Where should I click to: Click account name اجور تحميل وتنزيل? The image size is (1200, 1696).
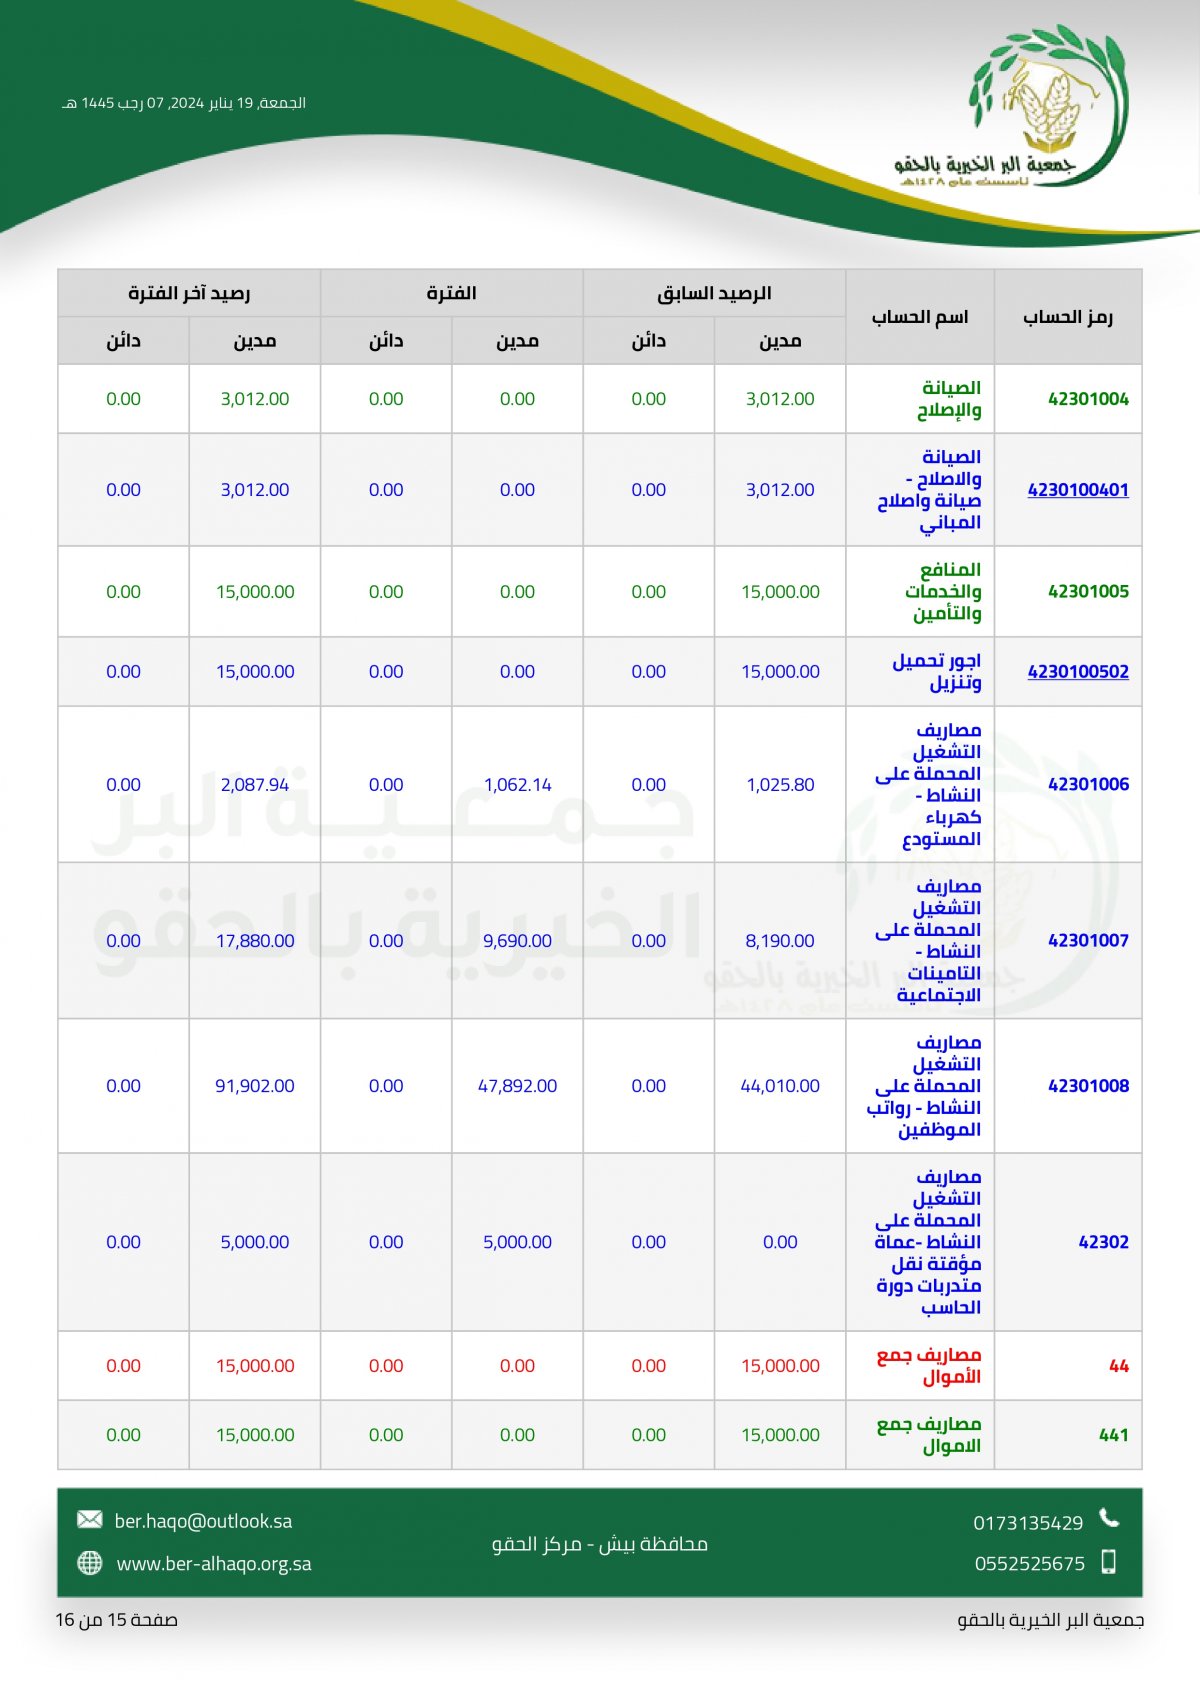937,672
